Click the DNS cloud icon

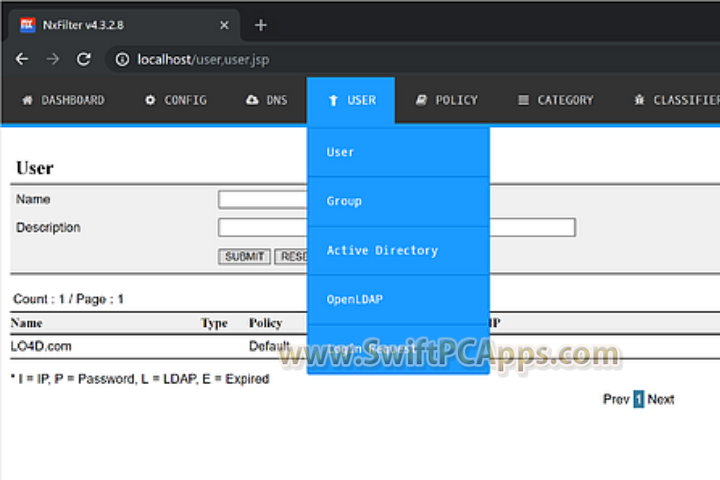[x=252, y=100]
